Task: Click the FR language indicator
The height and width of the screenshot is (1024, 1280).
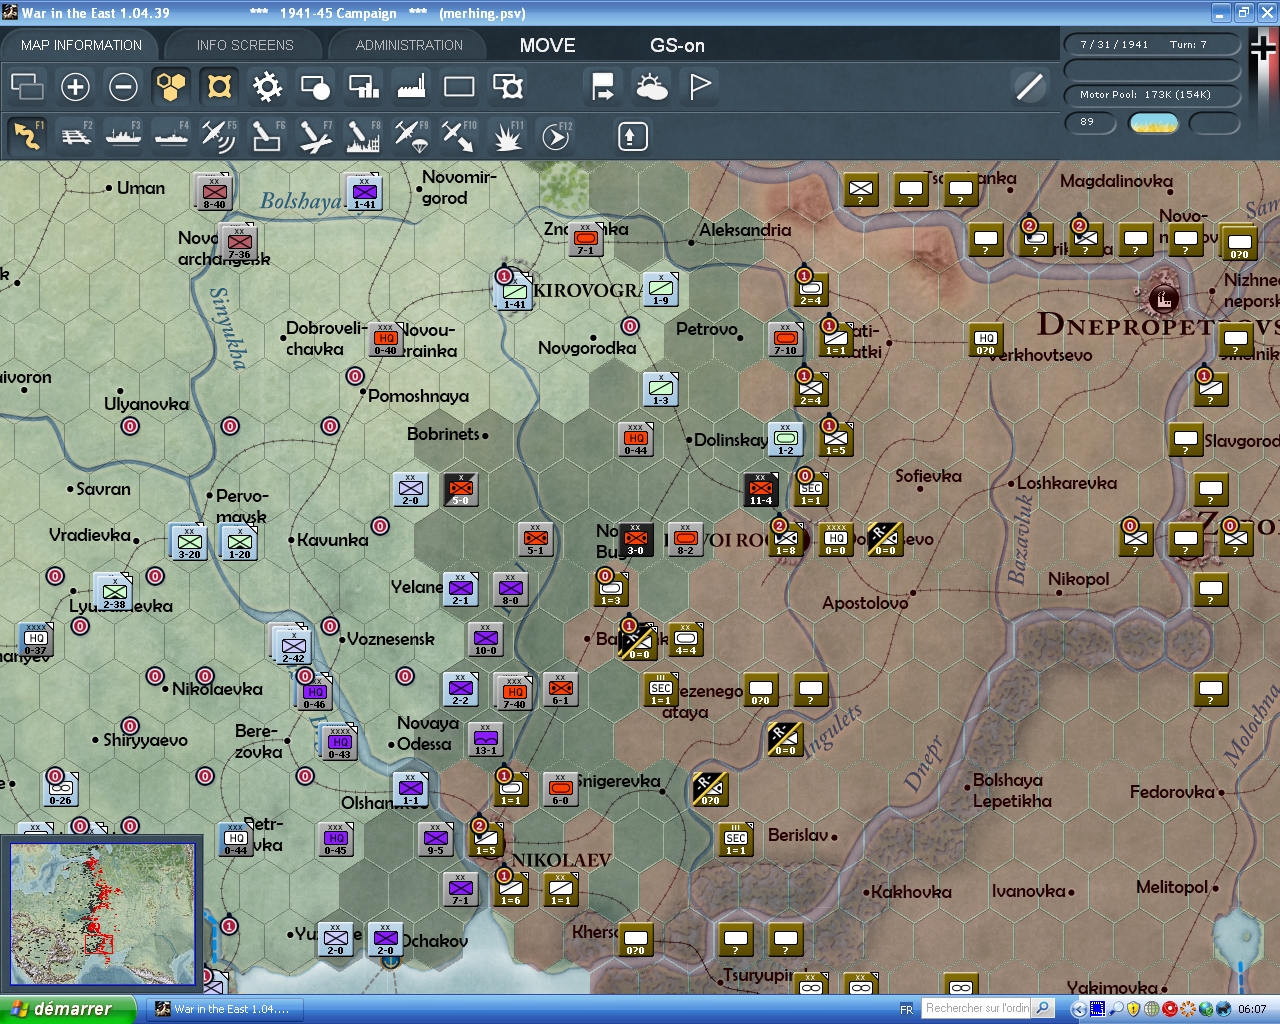Action: [x=906, y=1009]
